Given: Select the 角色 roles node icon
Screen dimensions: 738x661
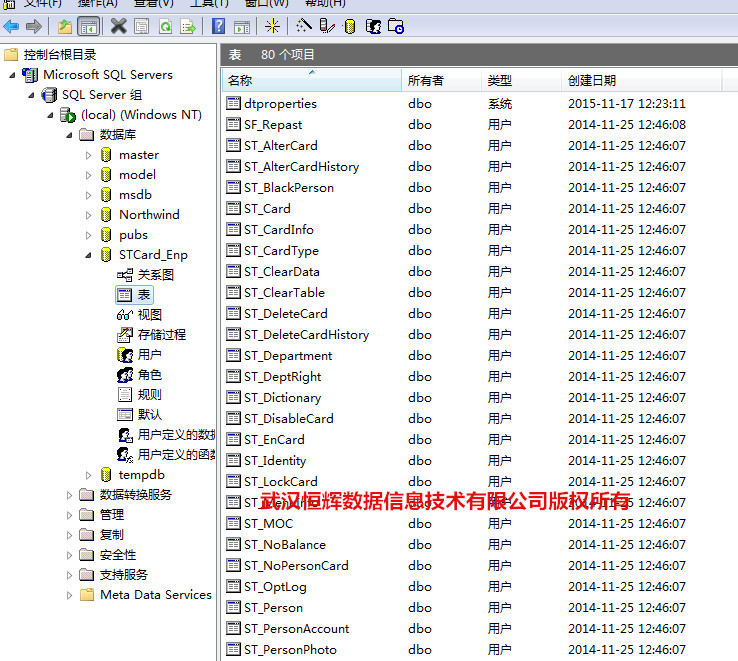Looking at the screenshot, I should [125, 375].
